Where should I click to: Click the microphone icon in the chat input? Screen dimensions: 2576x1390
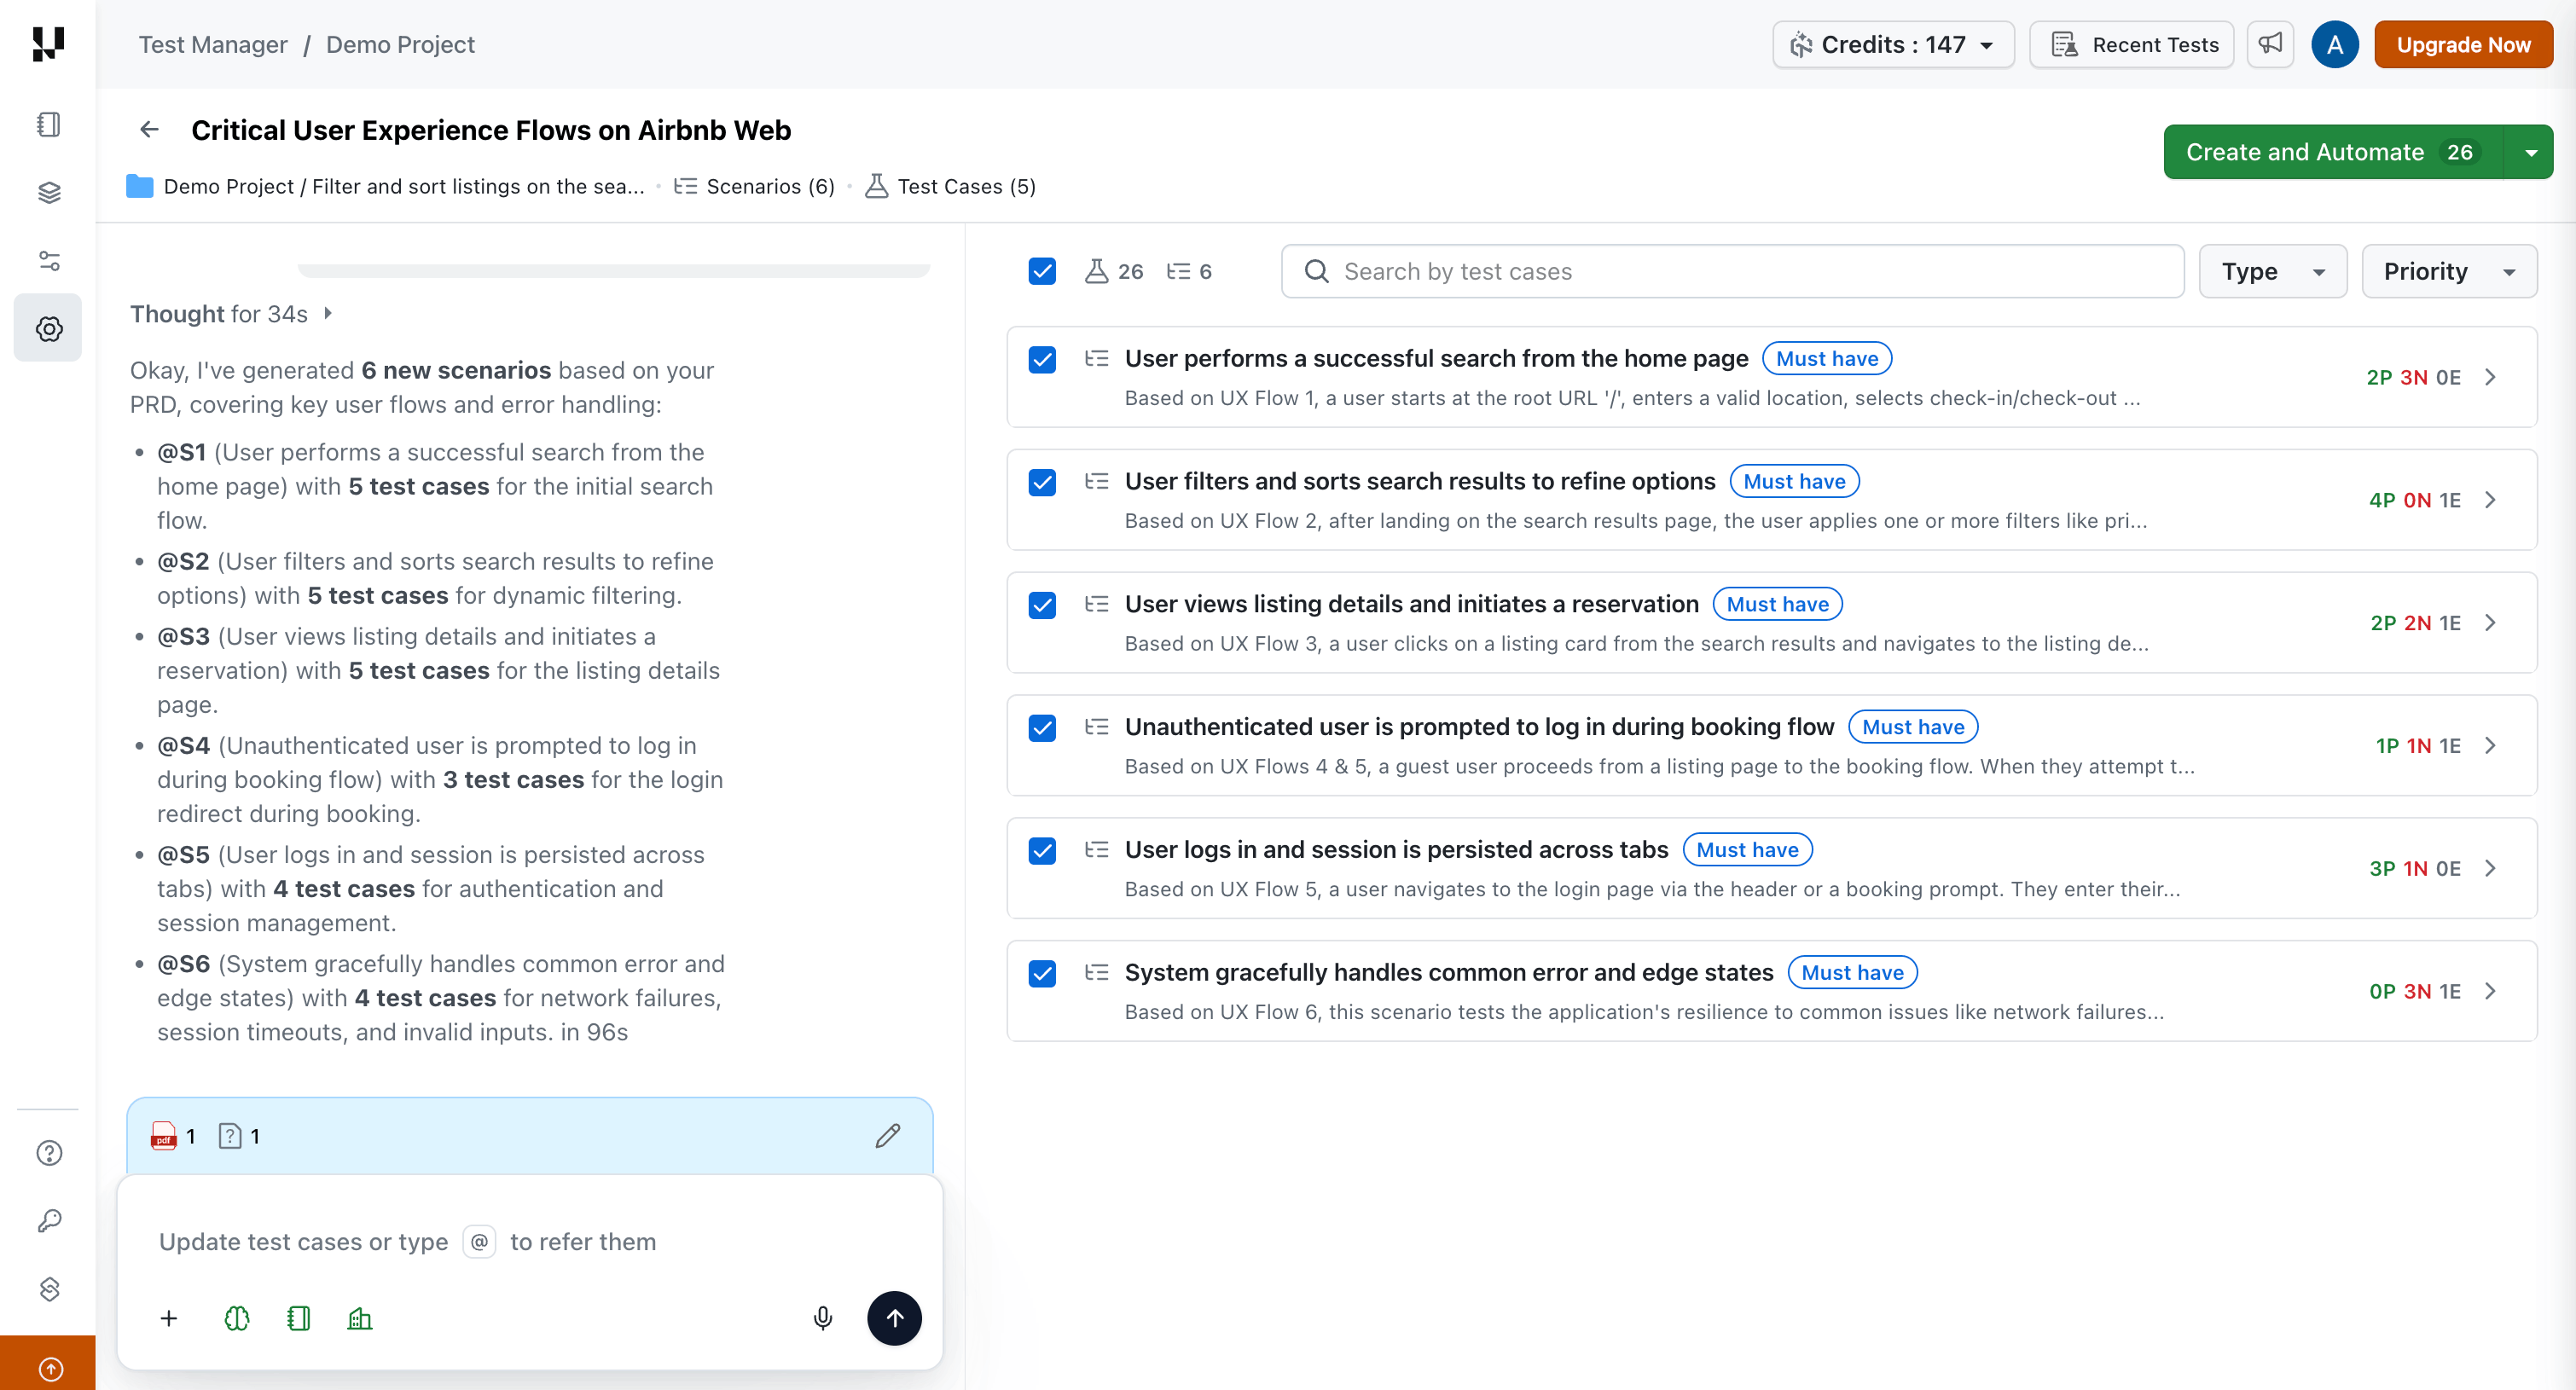point(823,1318)
